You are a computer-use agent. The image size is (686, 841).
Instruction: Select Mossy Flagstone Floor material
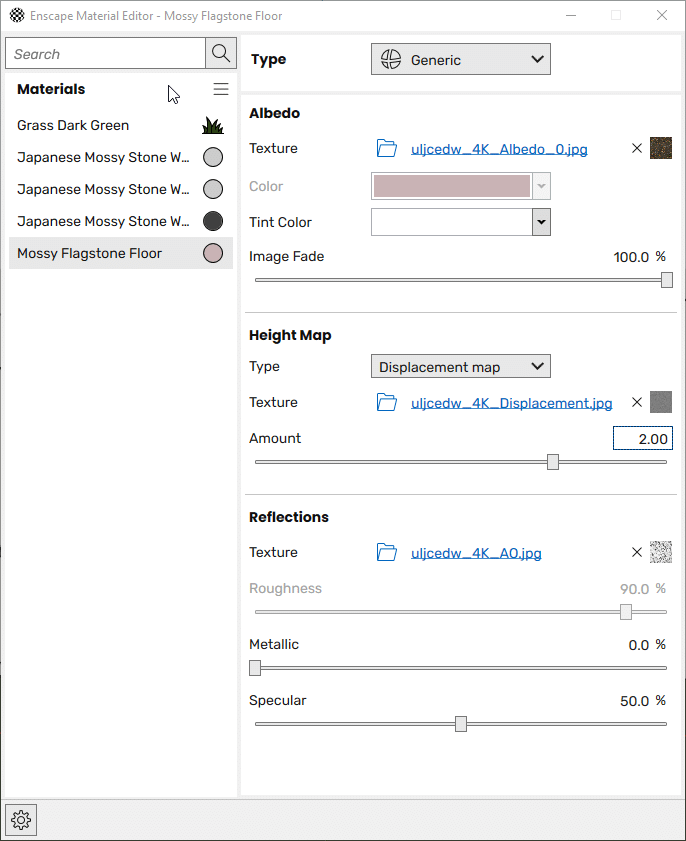point(89,254)
